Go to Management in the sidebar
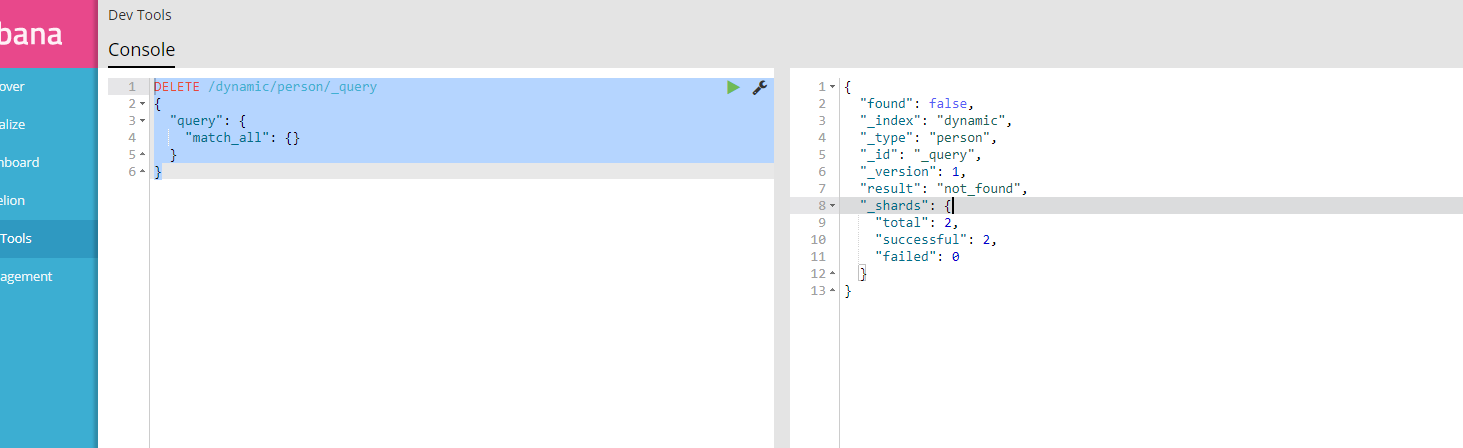This screenshot has height=448, width=1463. tap(48, 277)
